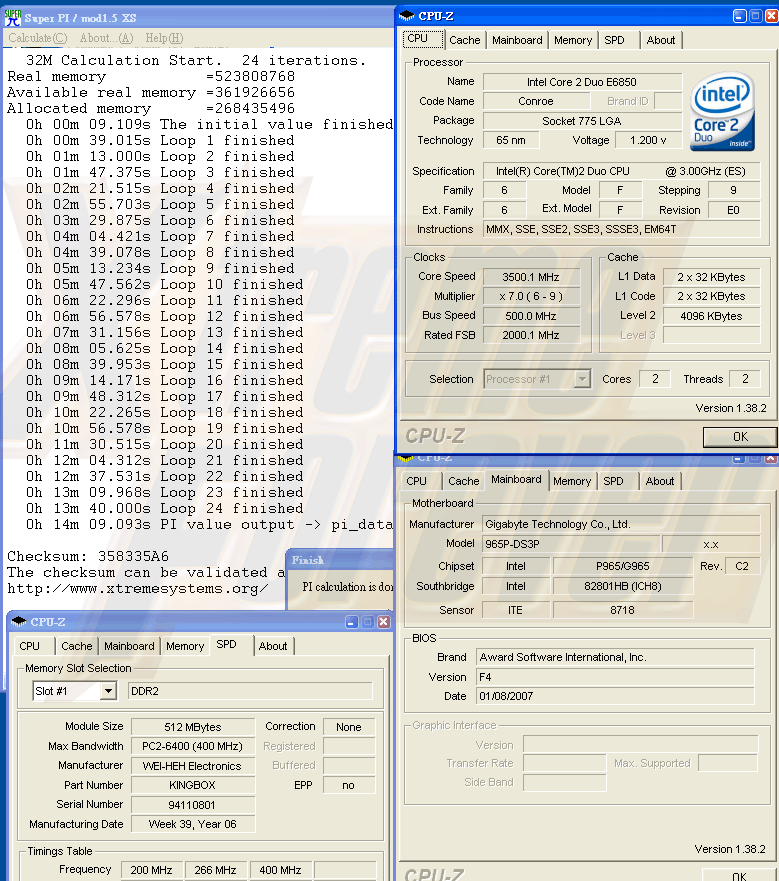Click the BIOS Version field F4

[615, 677]
